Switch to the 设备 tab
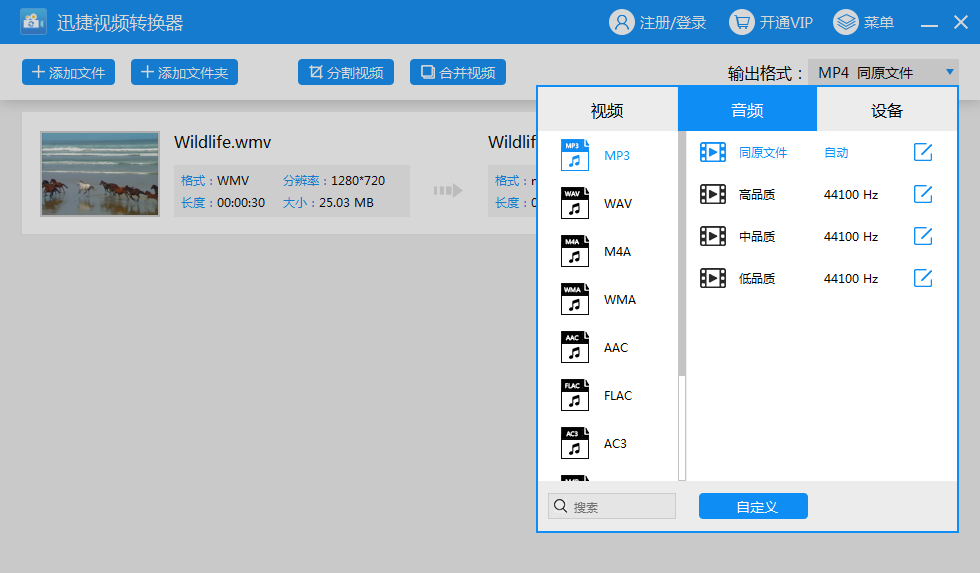 (887, 110)
